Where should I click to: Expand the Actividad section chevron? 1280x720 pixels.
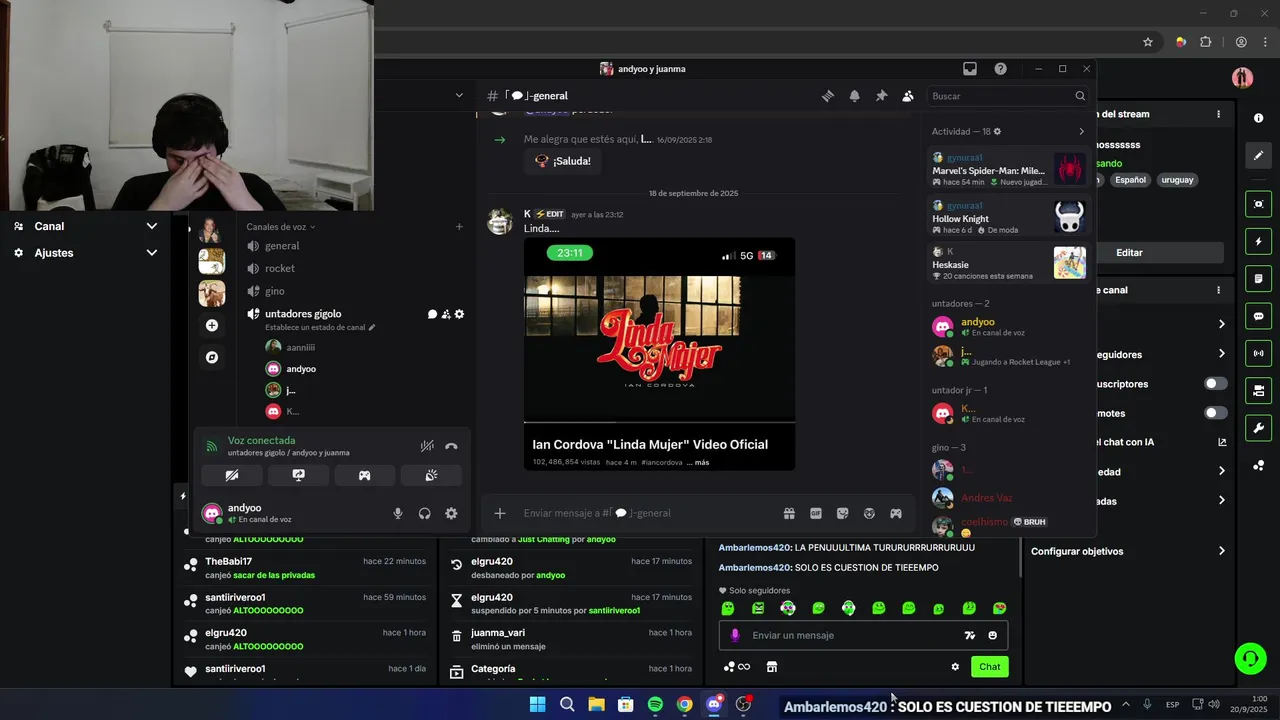pyautogui.click(x=1081, y=132)
